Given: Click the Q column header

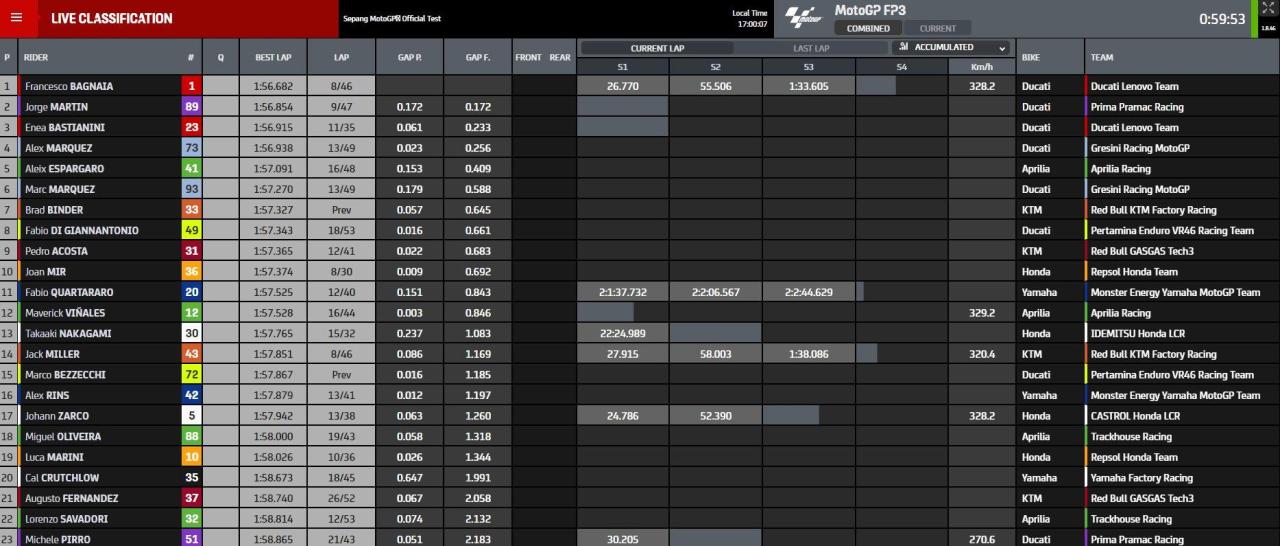Looking at the screenshot, I should (x=220, y=57).
